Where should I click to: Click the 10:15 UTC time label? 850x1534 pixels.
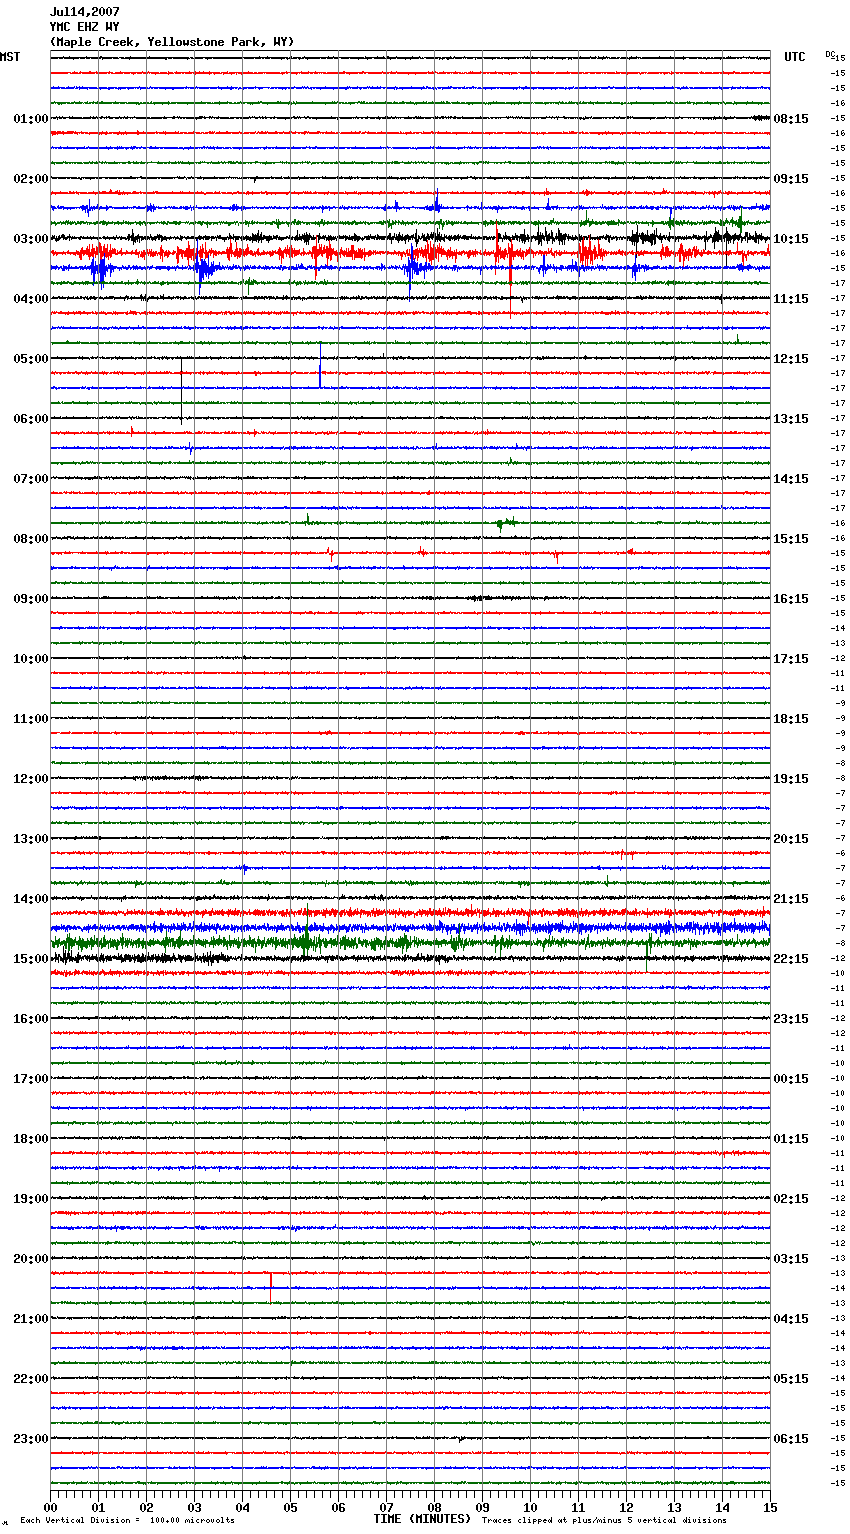(x=791, y=239)
